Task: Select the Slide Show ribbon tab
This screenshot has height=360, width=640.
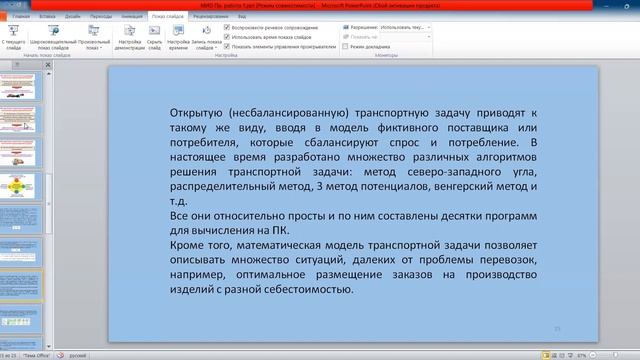Action: (168, 16)
